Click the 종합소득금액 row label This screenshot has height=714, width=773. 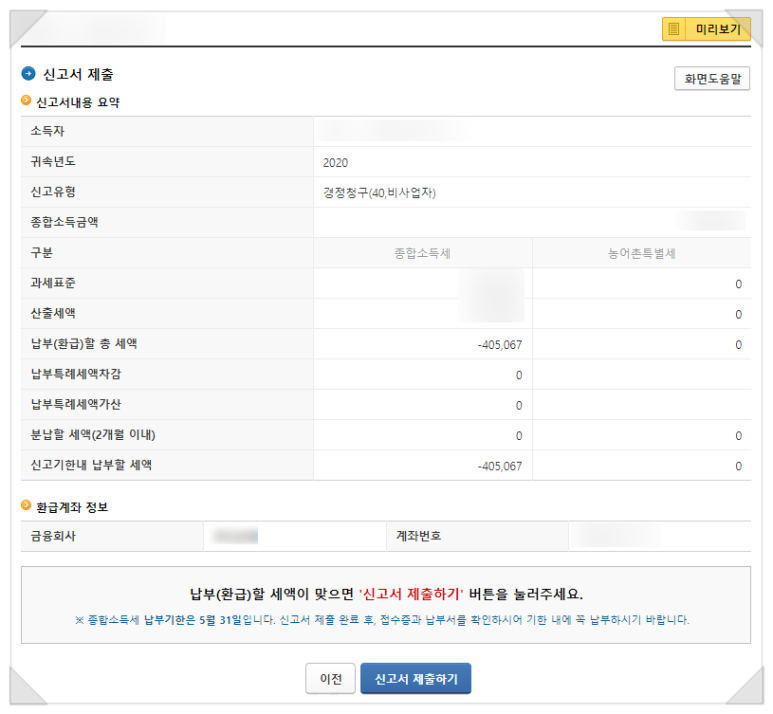(x=64, y=222)
